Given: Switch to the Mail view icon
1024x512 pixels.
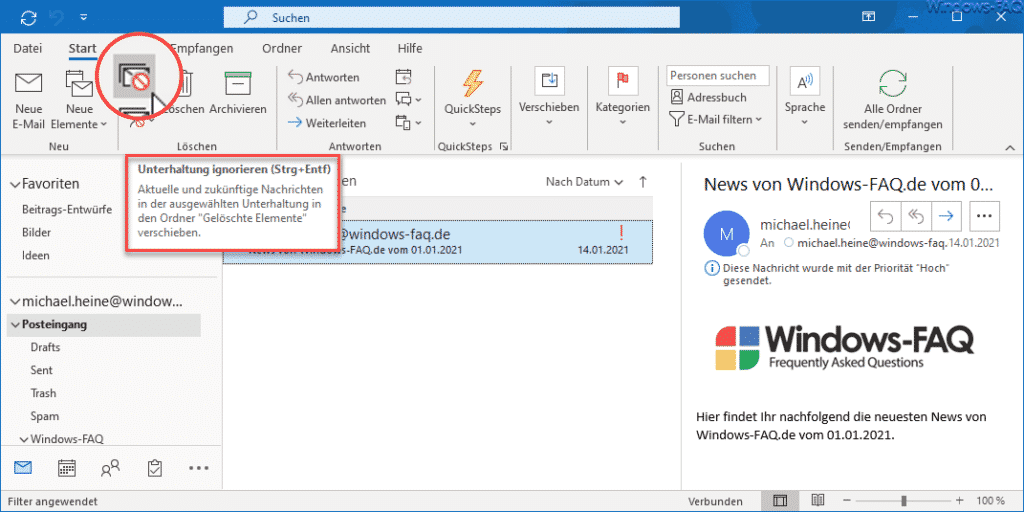Looking at the screenshot, I should click(24, 468).
